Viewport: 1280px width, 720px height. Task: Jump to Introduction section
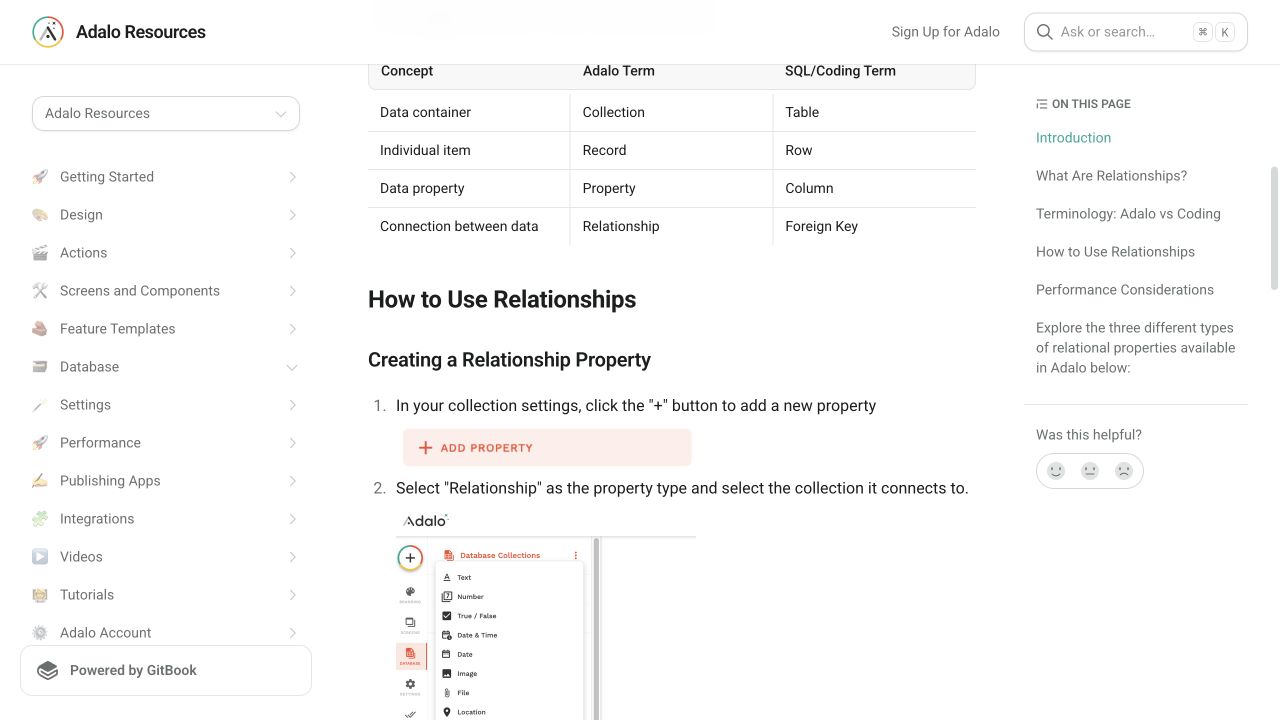tap(1073, 138)
